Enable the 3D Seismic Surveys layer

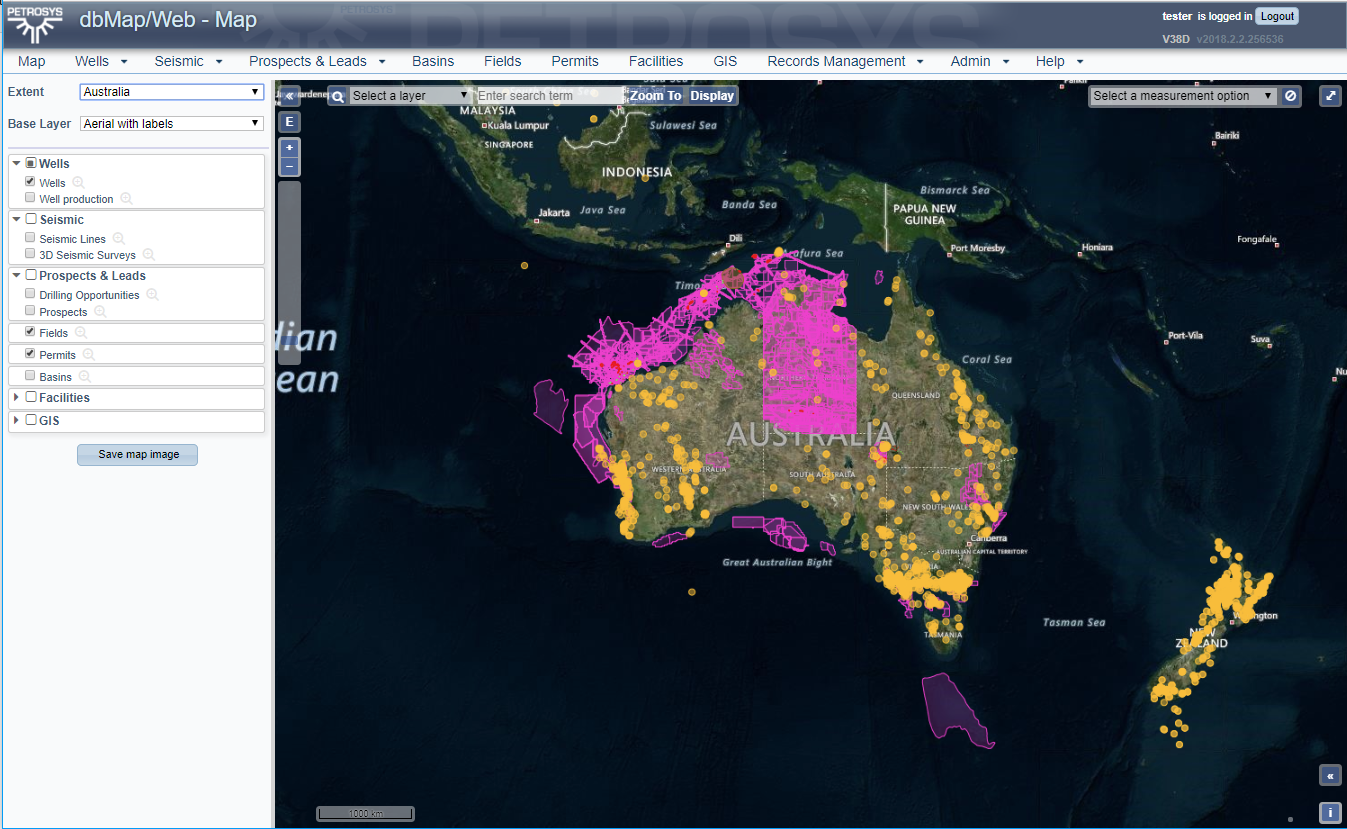[x=30, y=254]
